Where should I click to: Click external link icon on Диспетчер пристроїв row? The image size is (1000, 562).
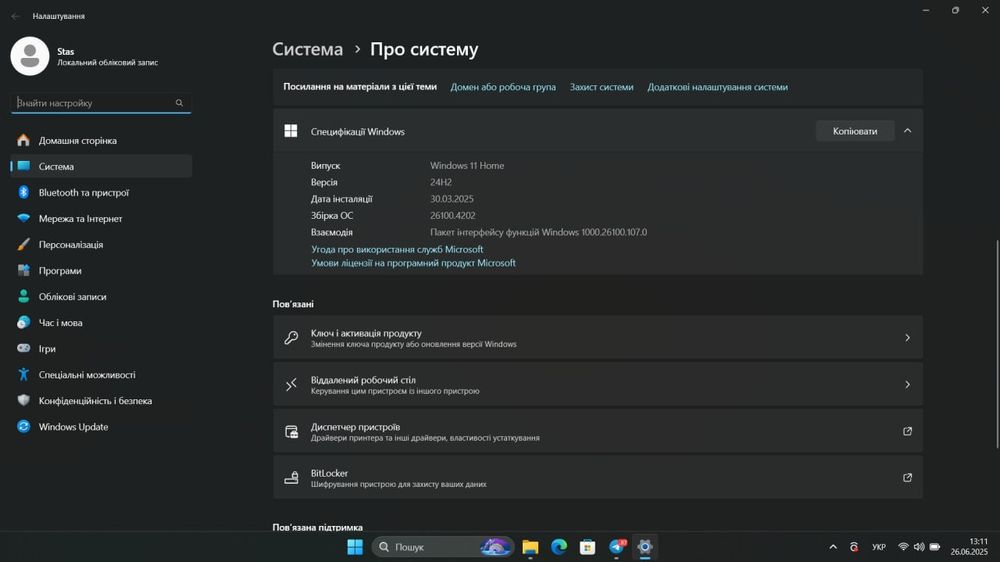click(x=908, y=431)
